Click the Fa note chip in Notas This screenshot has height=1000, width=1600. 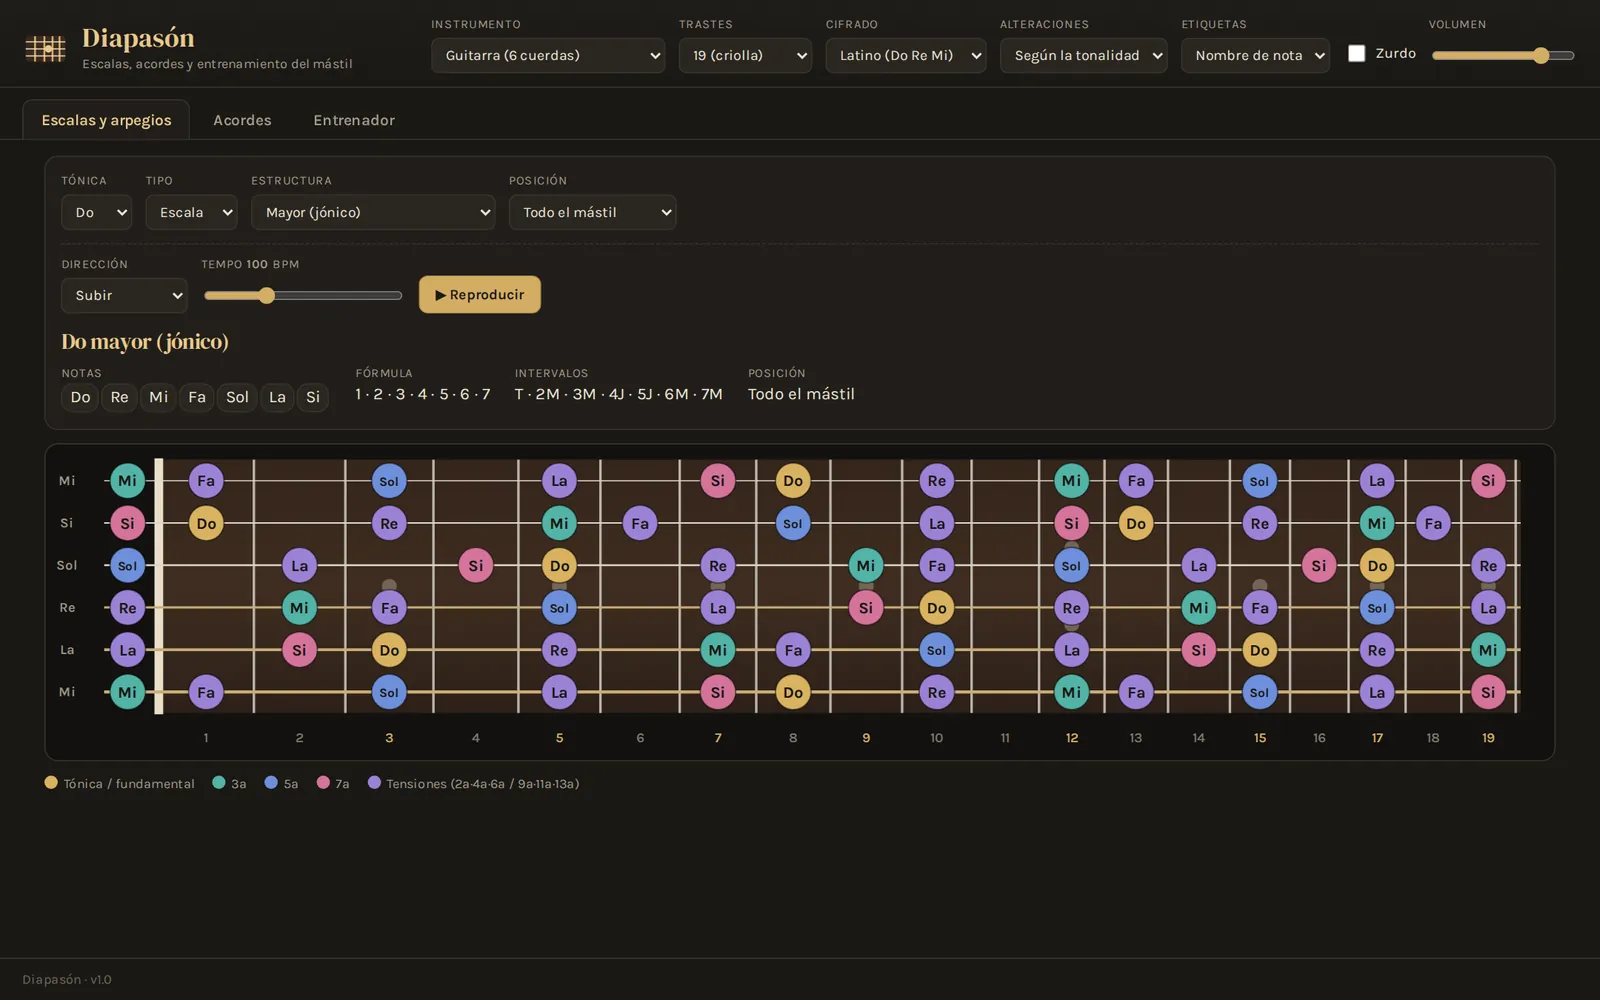(197, 397)
